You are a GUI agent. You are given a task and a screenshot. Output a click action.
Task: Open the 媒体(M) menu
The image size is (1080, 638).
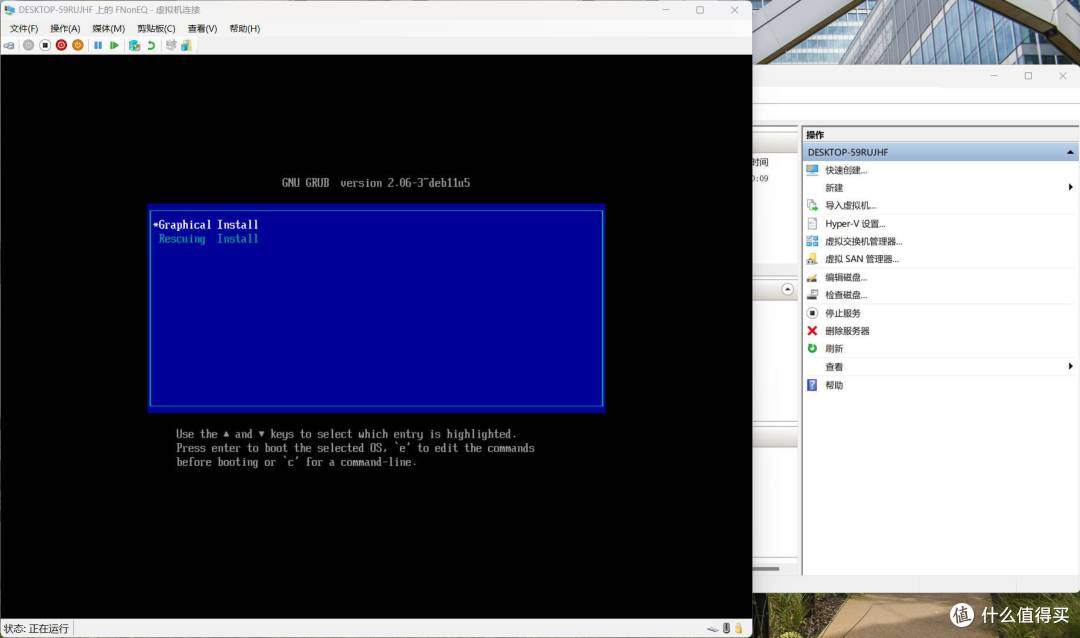click(x=108, y=28)
